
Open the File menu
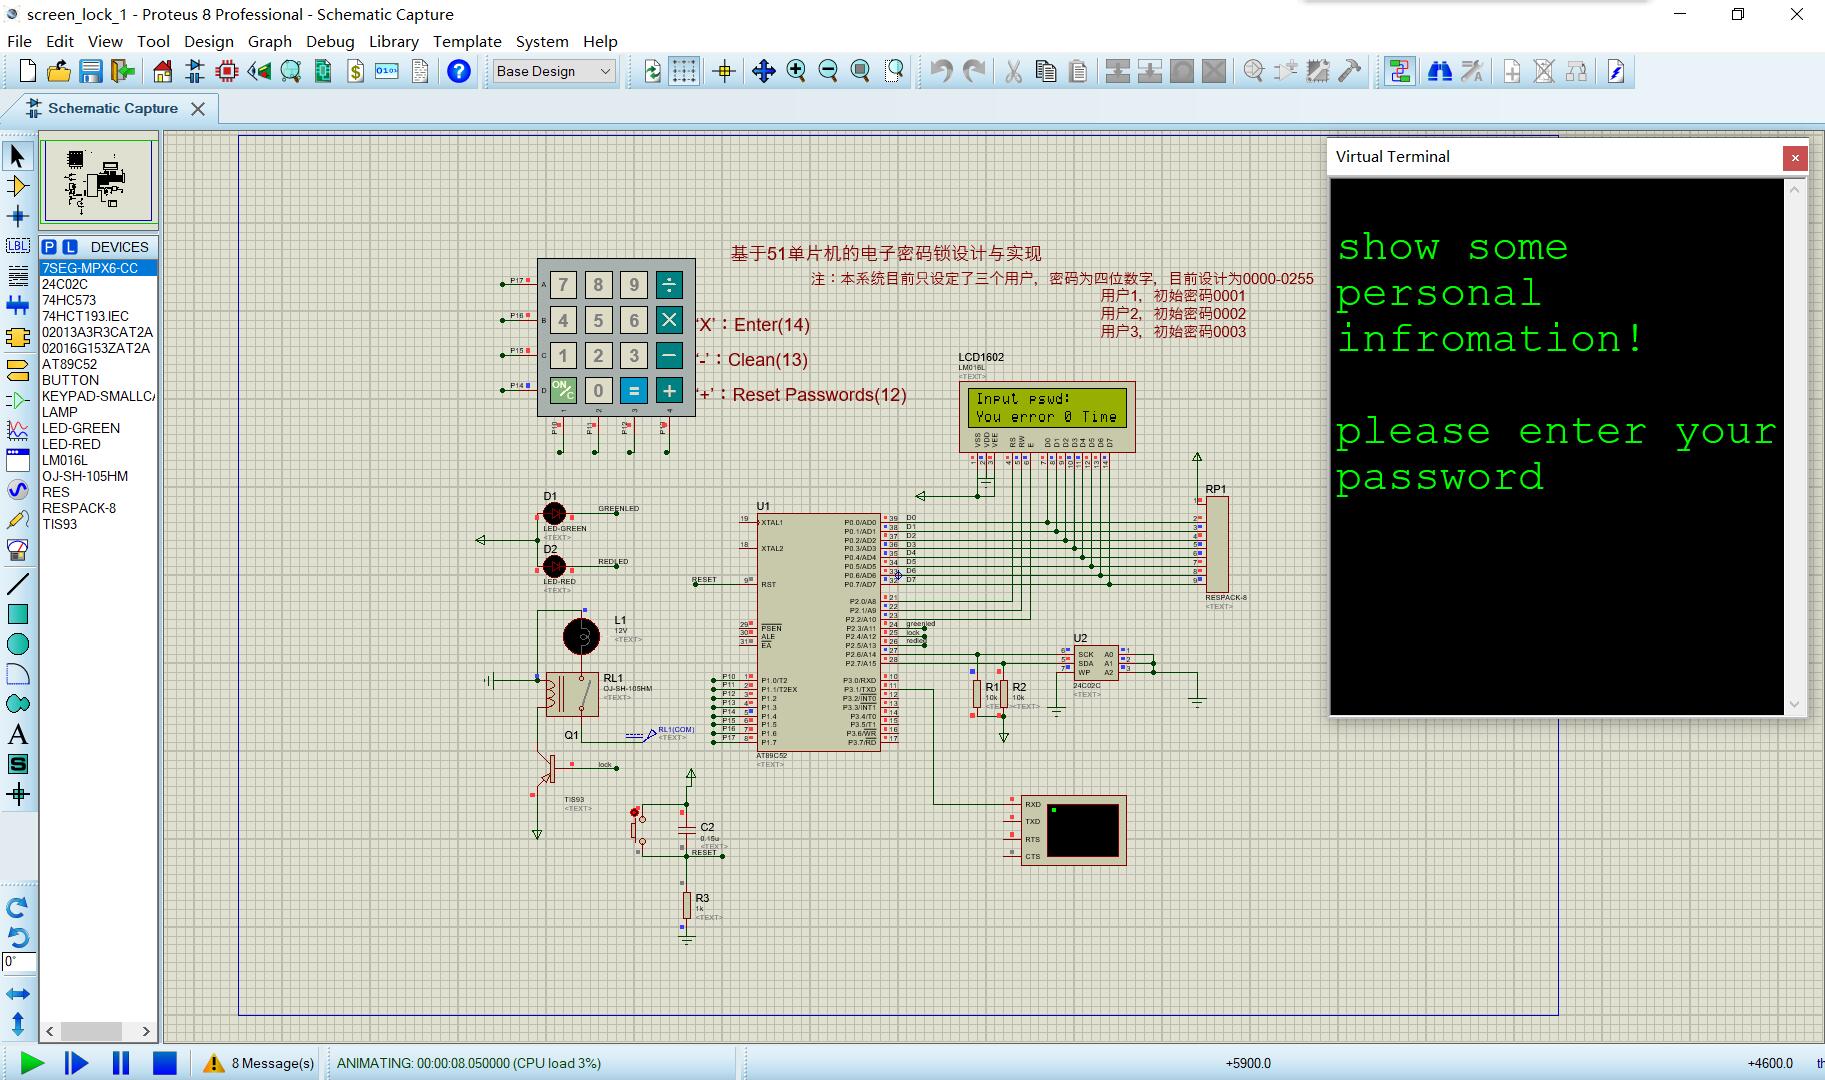click(x=19, y=41)
